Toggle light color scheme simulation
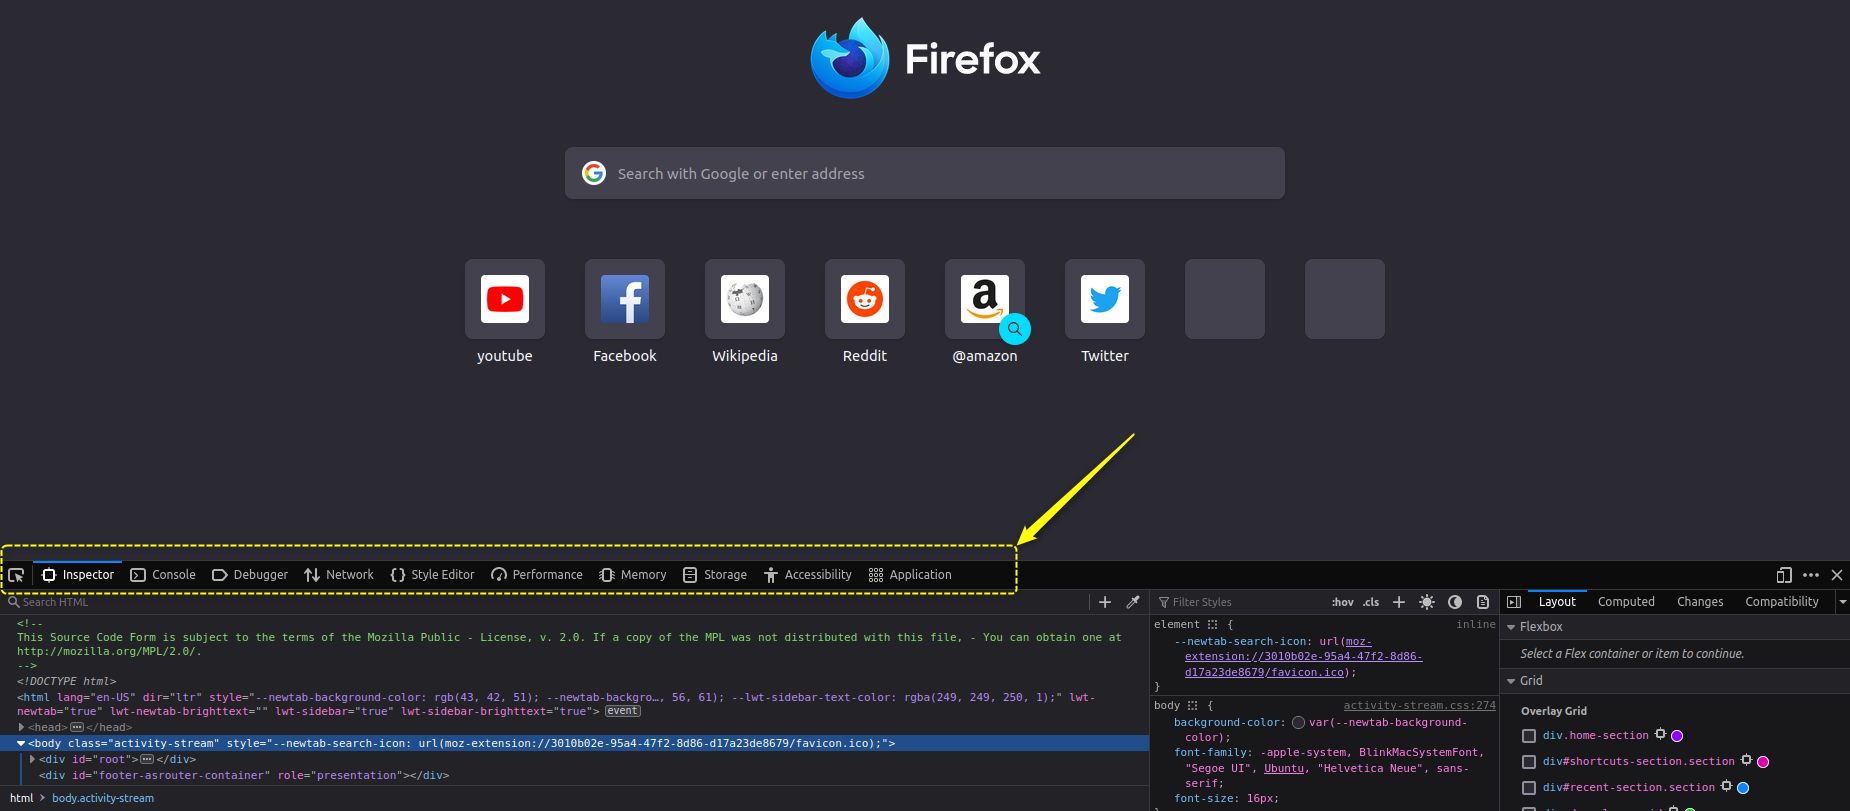Screen dimensions: 1850x811 click(1427, 602)
